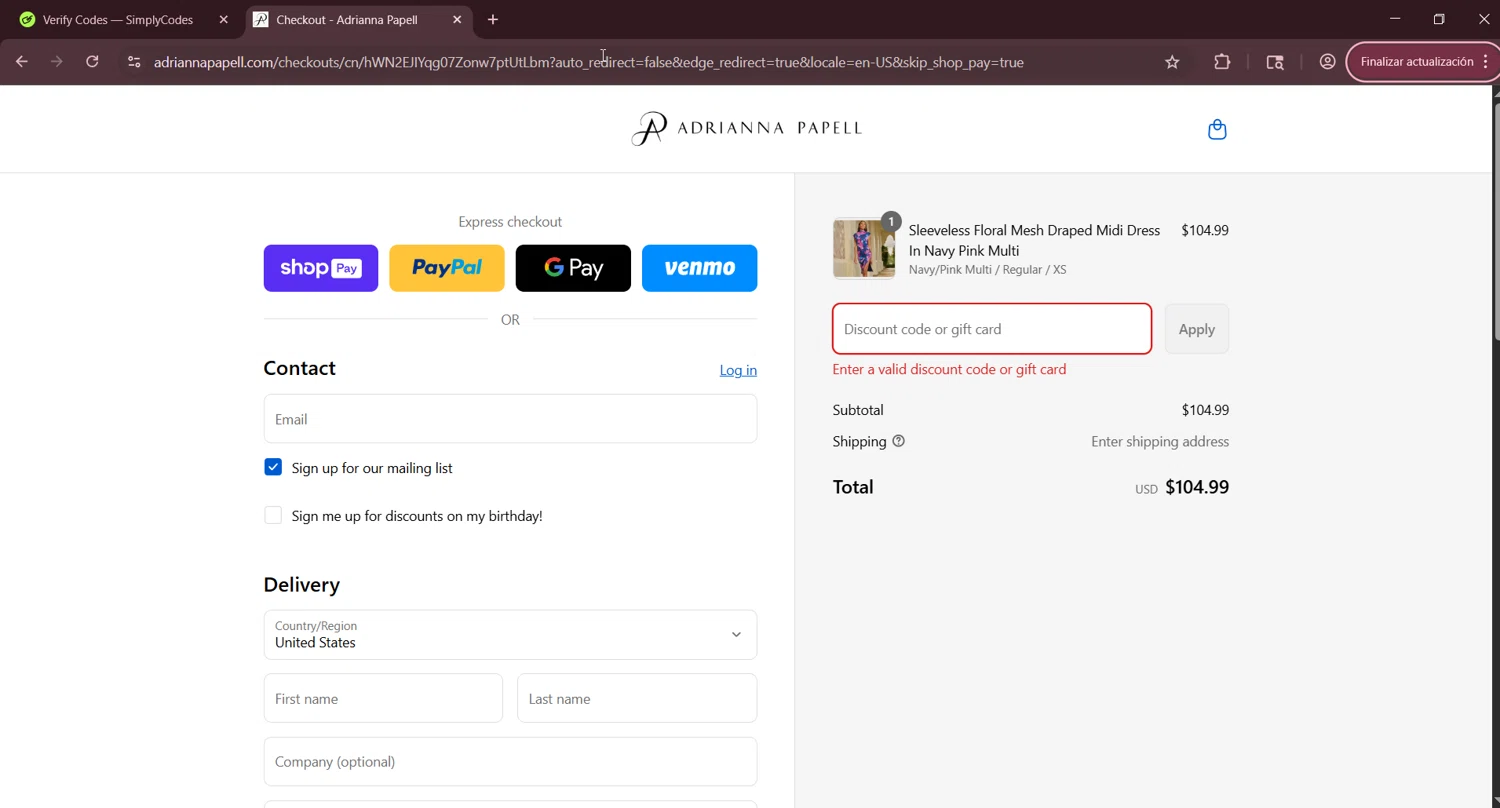
Task: Click the Adrianna Papell logo
Action: (746, 128)
